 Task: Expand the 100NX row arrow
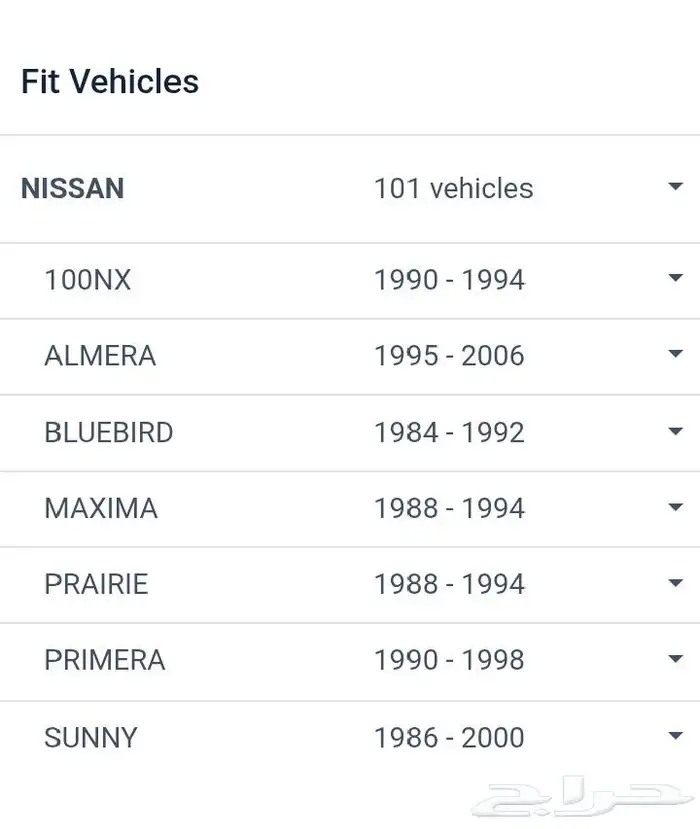click(675, 279)
